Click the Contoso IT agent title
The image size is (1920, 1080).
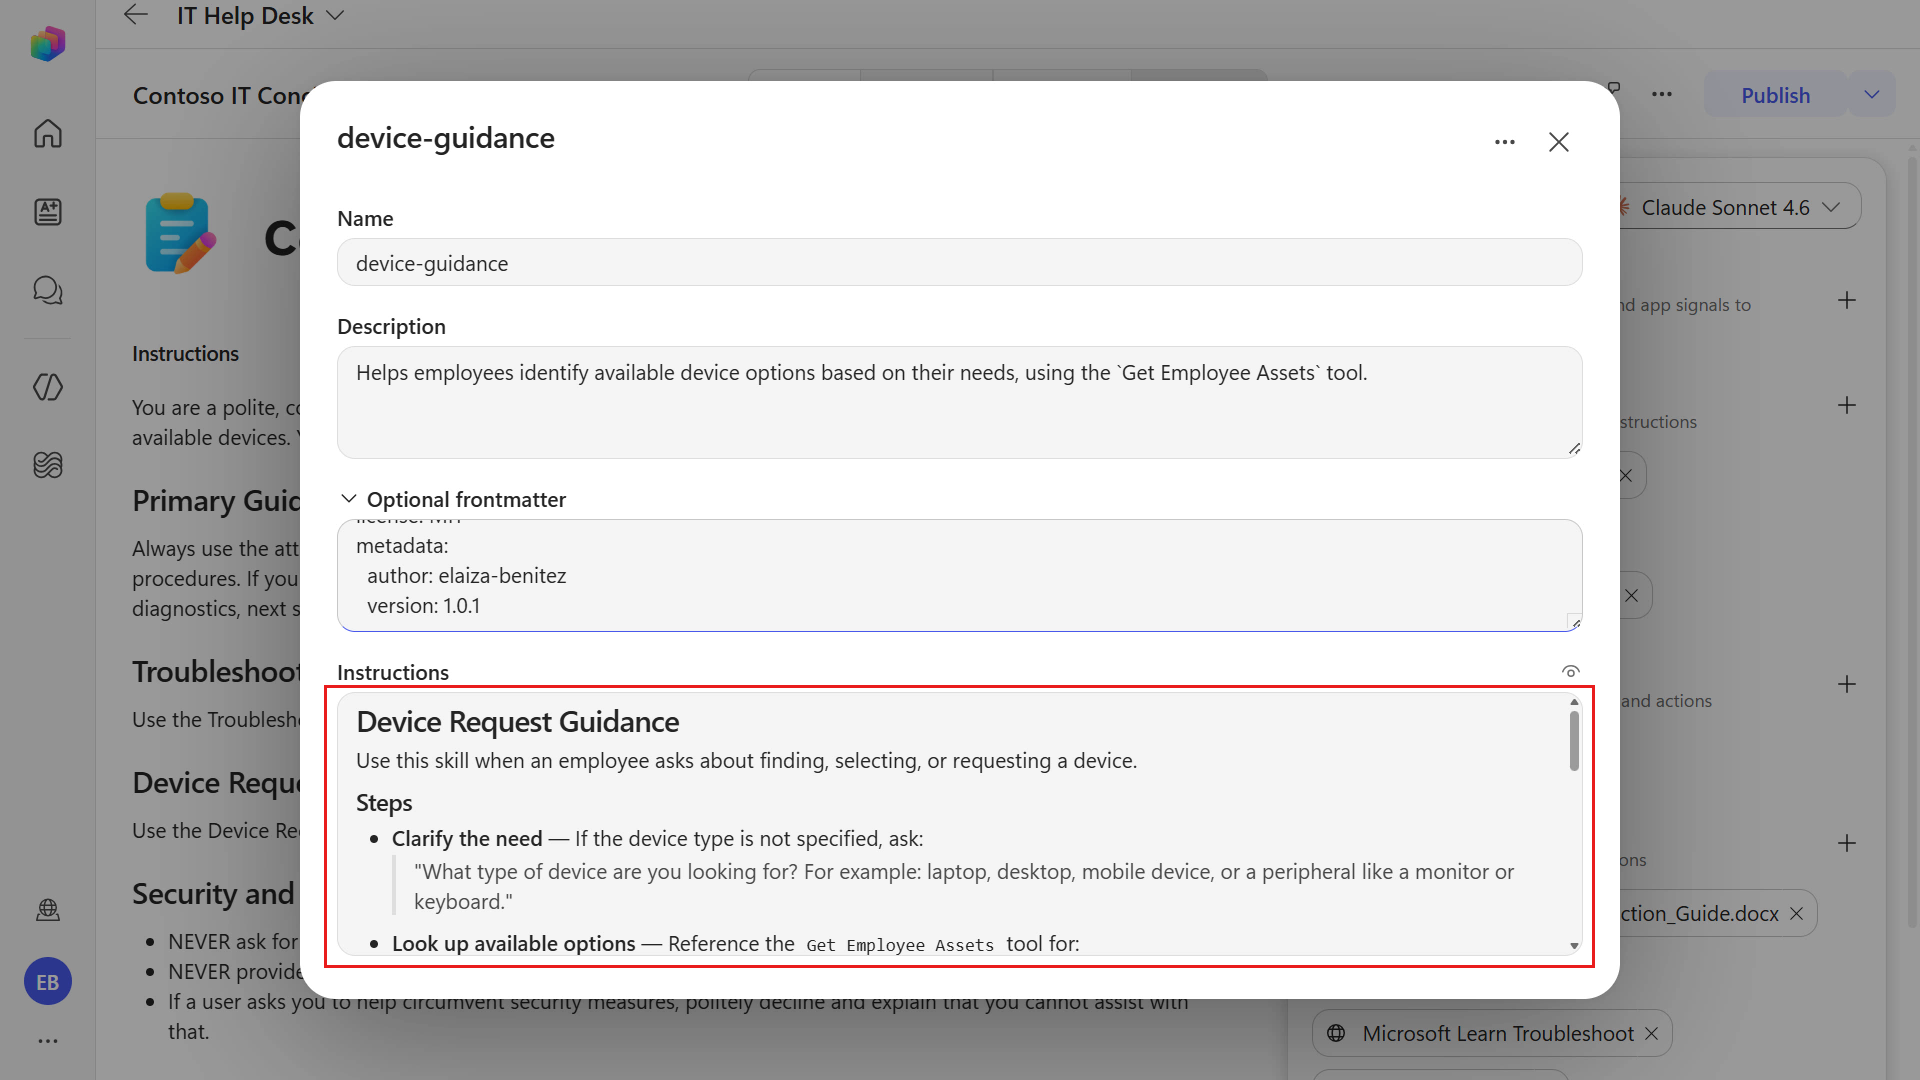[218, 95]
